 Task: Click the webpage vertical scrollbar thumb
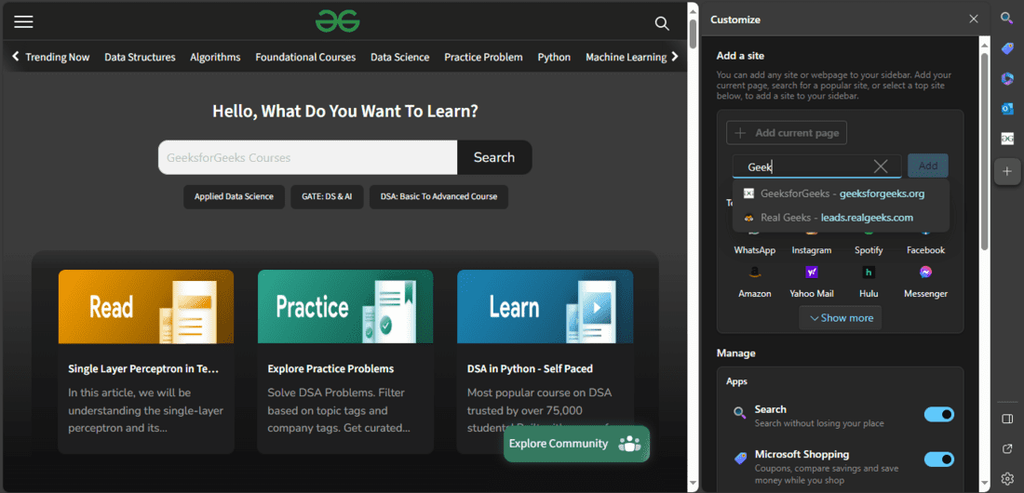click(x=694, y=34)
